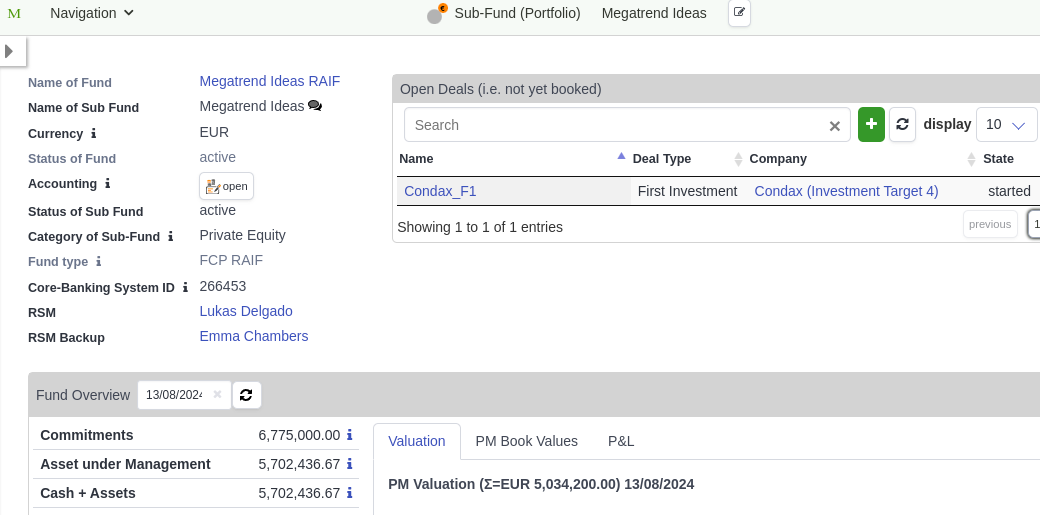Click the info icon beside Currency
This screenshot has height=515, width=1040.
pos(94,133)
